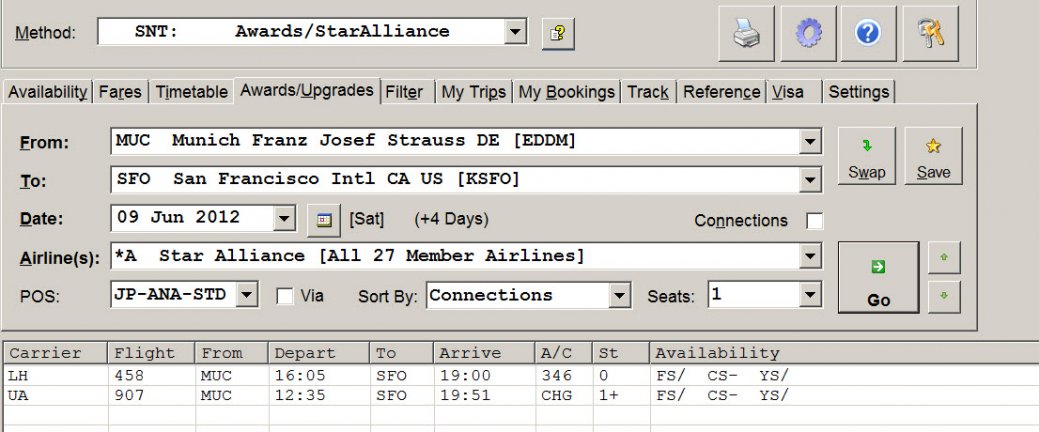Open the My Bookings tab
1039x432 pixels.
pos(566,92)
